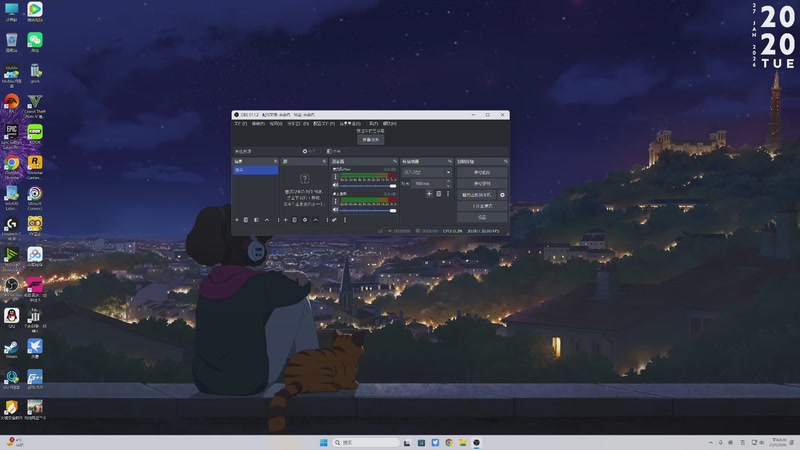Pop out the Scene Transitions dock
Screen dimensions: 800x450
(450, 161)
